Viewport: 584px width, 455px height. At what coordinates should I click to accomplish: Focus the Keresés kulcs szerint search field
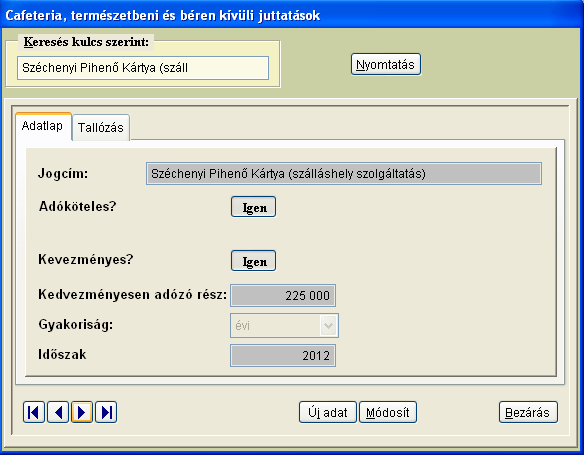(143, 68)
